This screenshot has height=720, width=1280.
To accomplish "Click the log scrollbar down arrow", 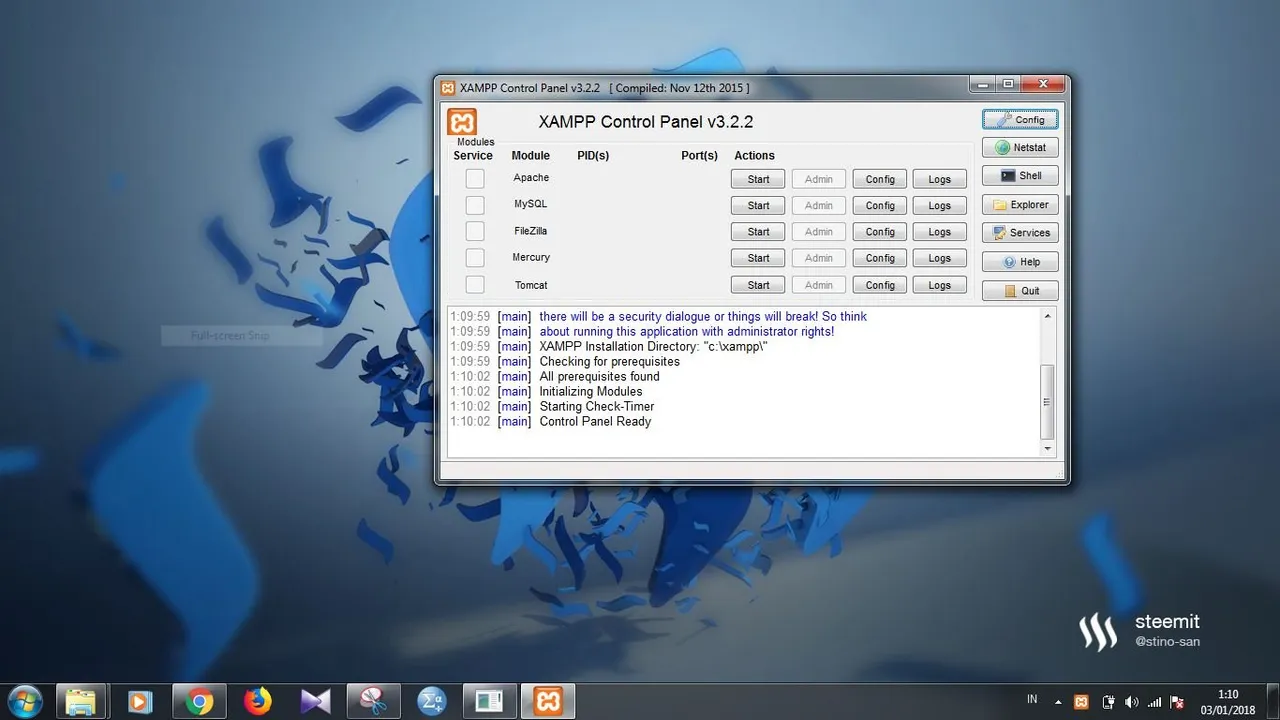I will coord(1048,449).
